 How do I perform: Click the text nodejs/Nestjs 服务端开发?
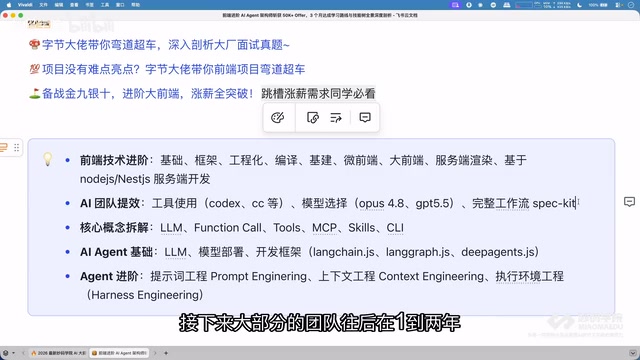(x=145, y=179)
